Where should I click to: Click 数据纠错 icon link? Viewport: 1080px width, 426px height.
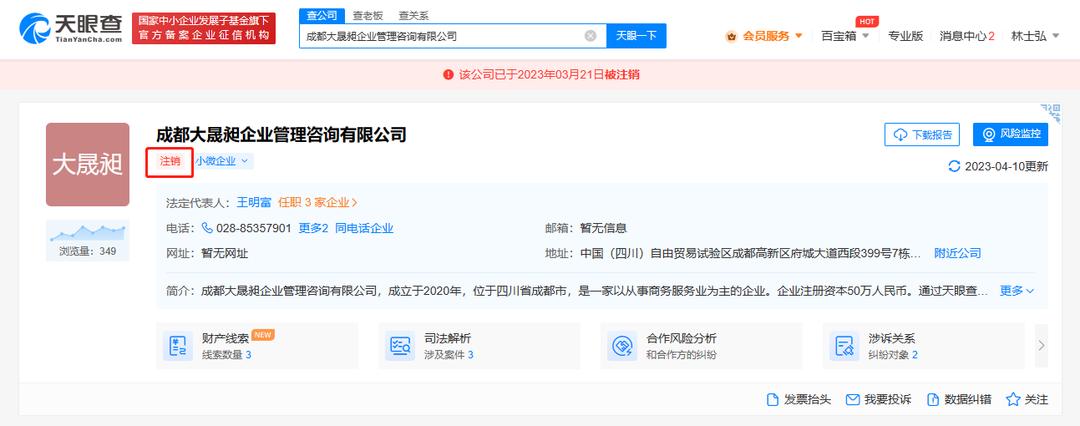pyautogui.click(x=959, y=399)
